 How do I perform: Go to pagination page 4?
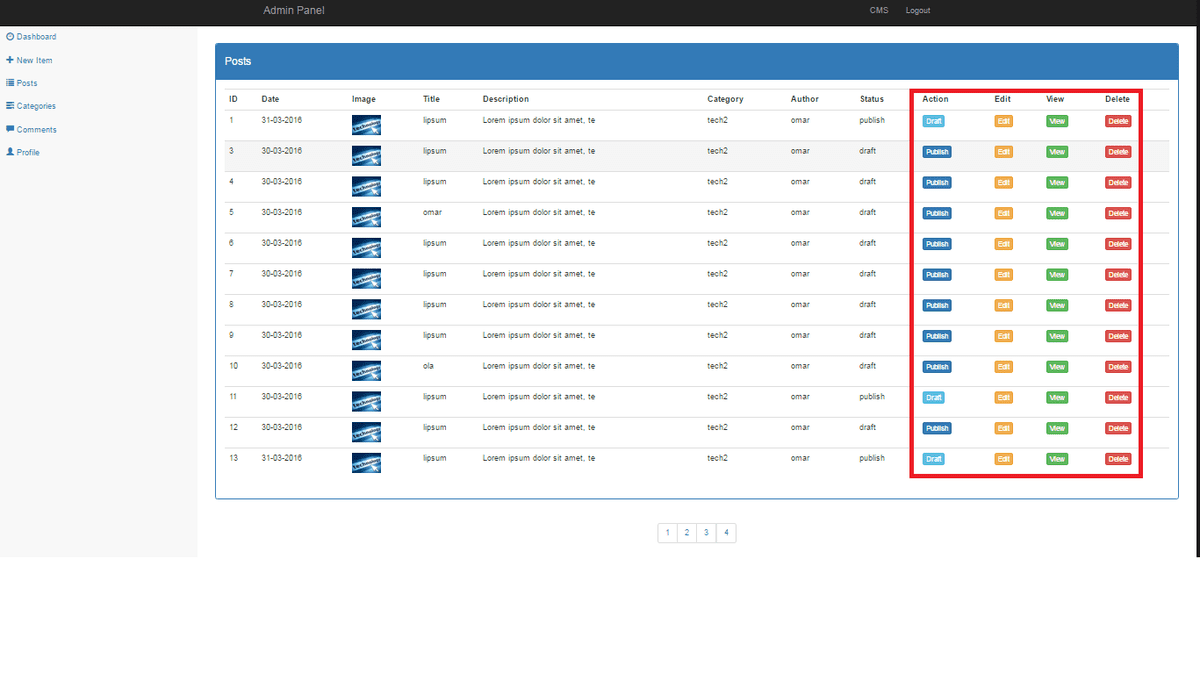(x=726, y=533)
